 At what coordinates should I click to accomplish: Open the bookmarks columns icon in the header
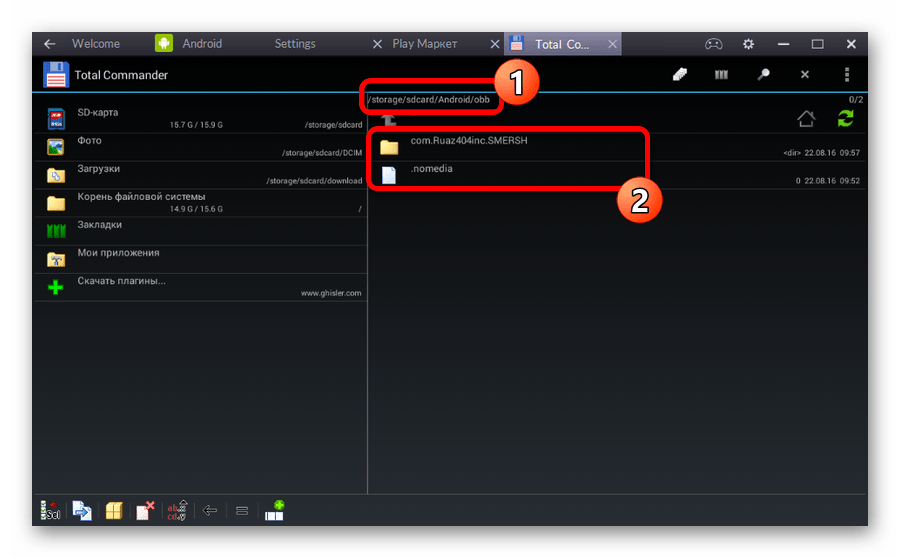(721, 74)
